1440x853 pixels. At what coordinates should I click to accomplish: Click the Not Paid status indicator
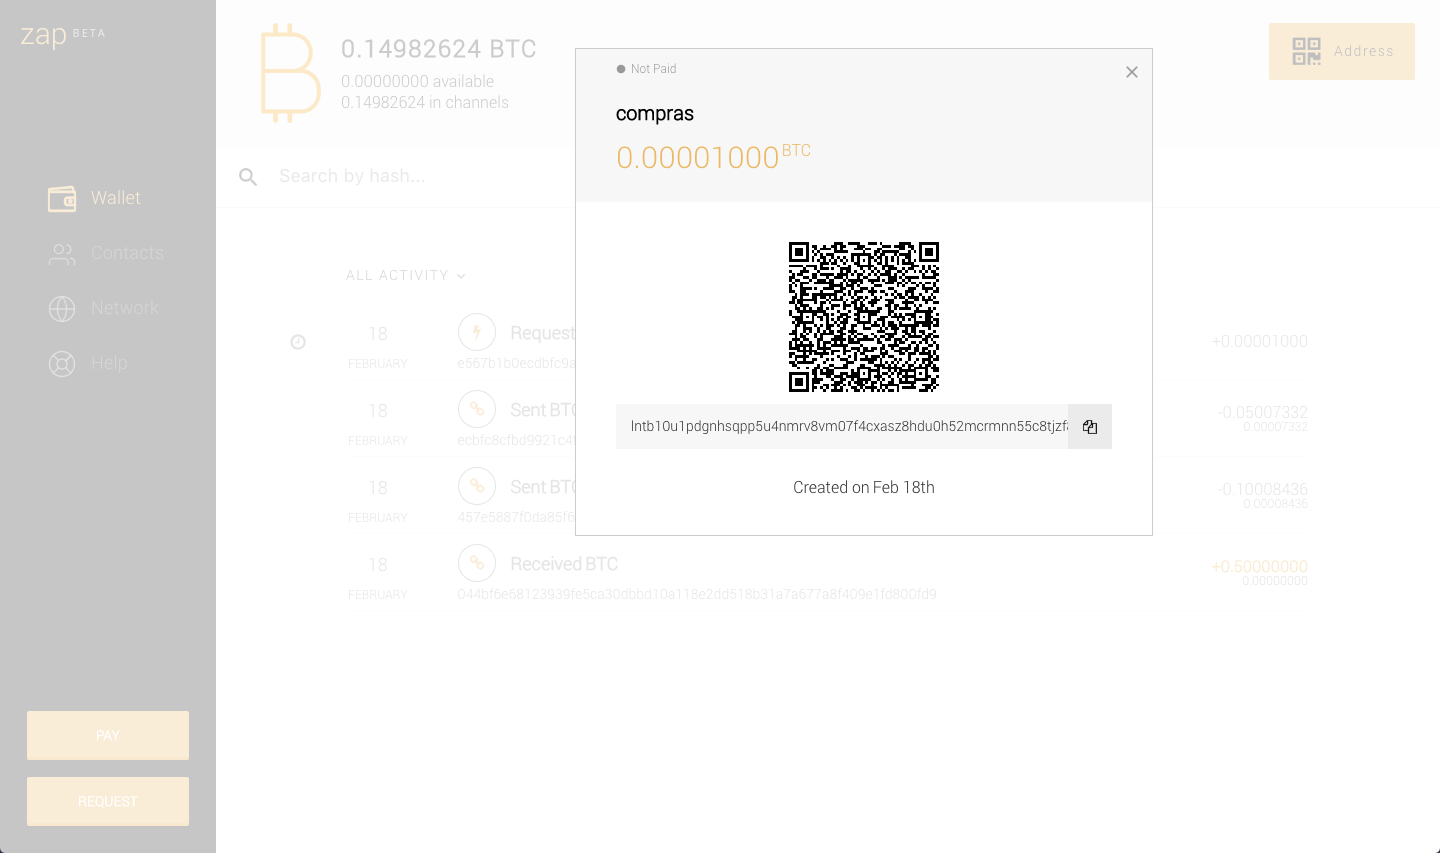(x=646, y=69)
